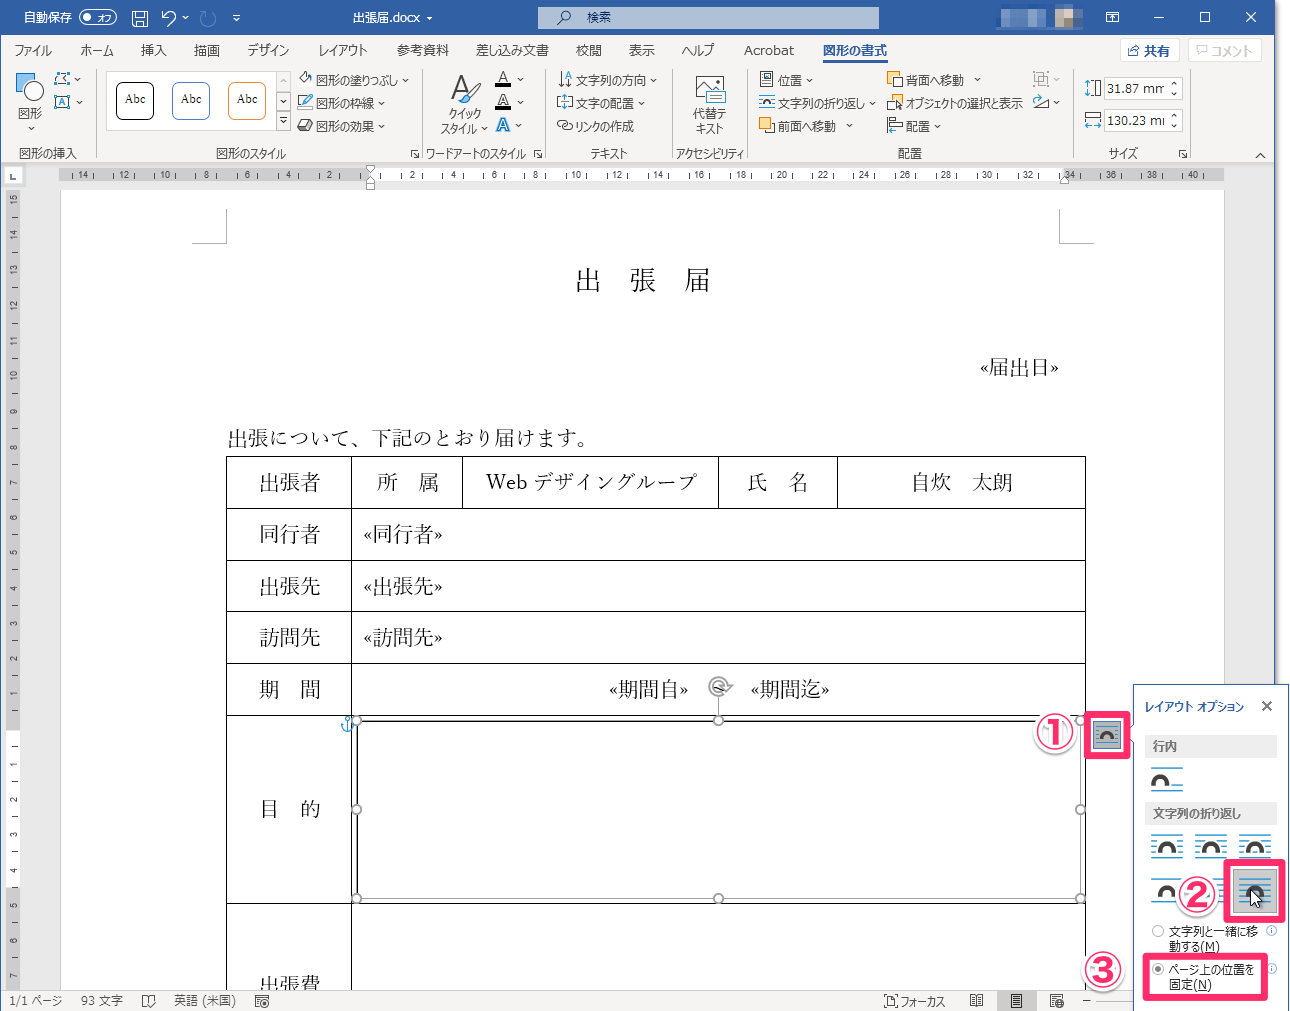This screenshot has width=1290, height=1011.
Task: Open the 配置 align objects dropdown
Action: (x=914, y=126)
